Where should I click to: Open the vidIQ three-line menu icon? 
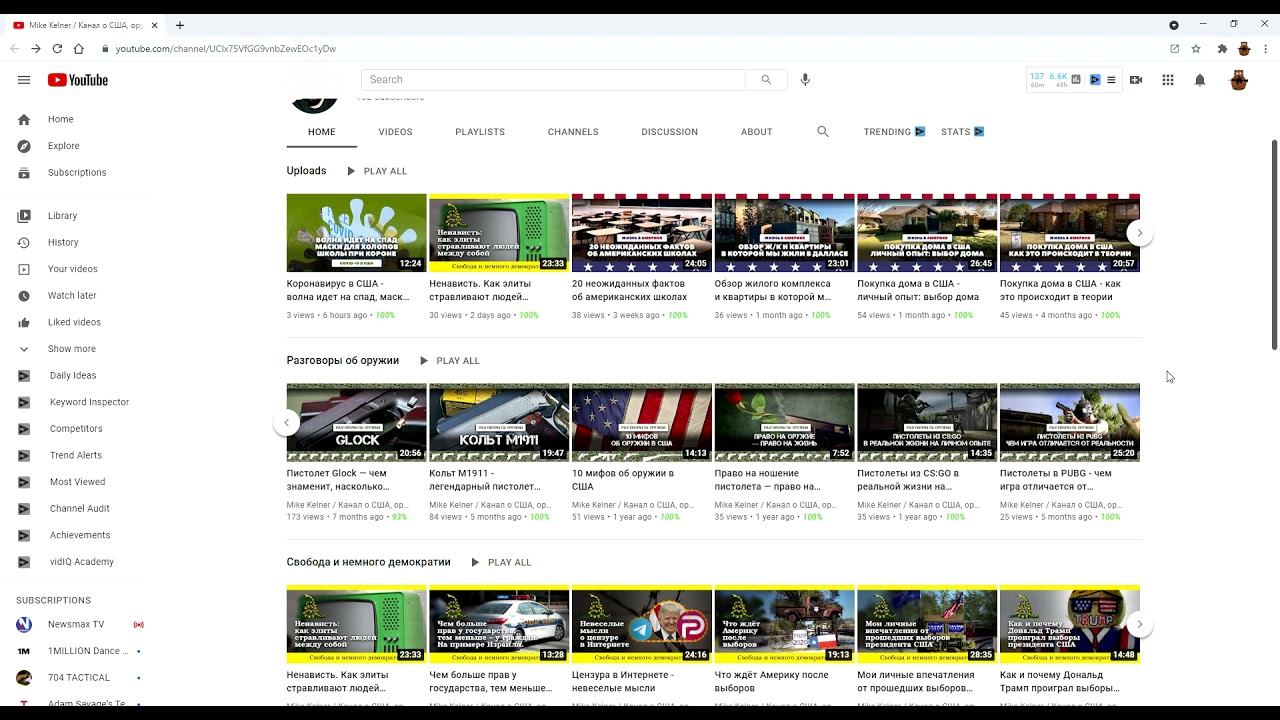click(1111, 80)
